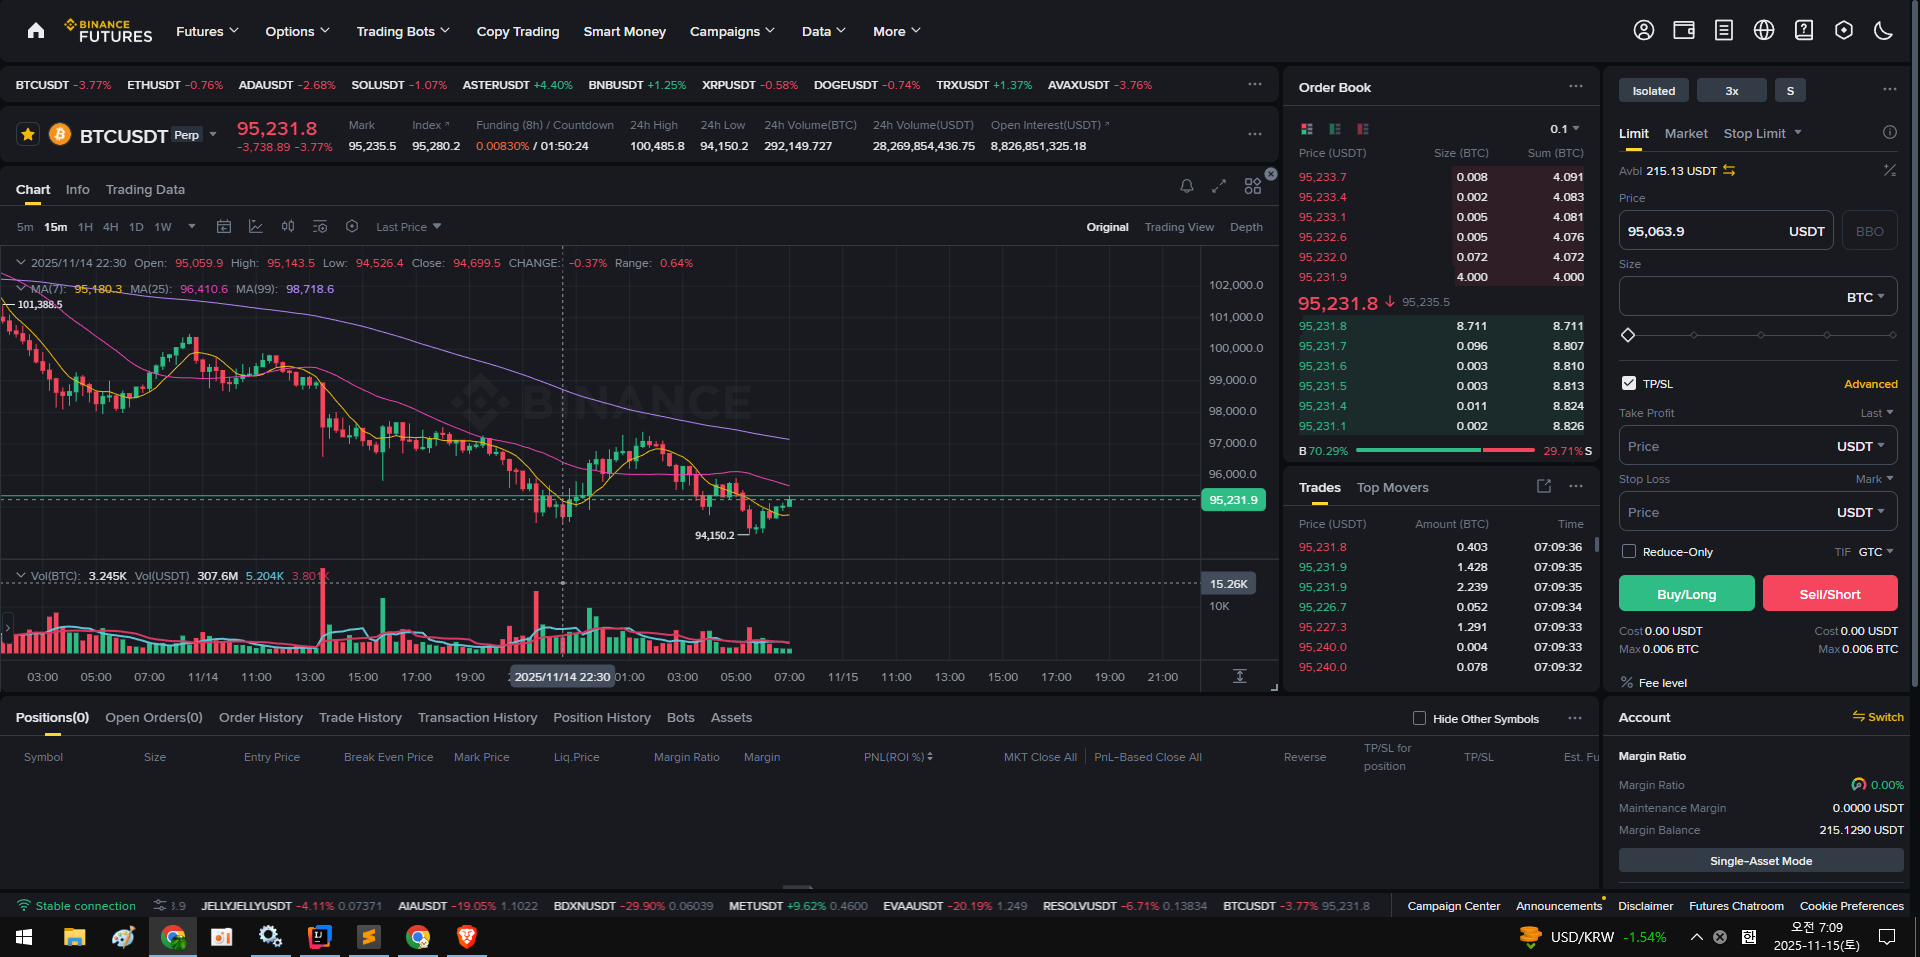Close the chart layout tooltip
Viewport: 1920px width, 957px height.
coord(1271,174)
